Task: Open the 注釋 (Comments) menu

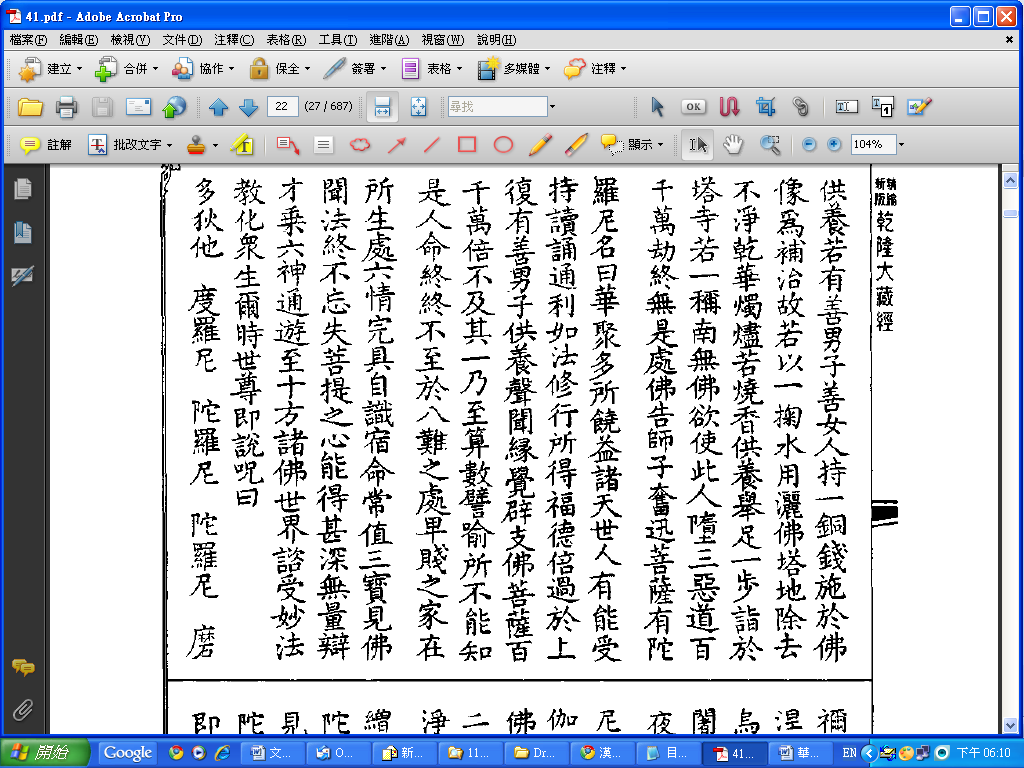Action: click(234, 40)
